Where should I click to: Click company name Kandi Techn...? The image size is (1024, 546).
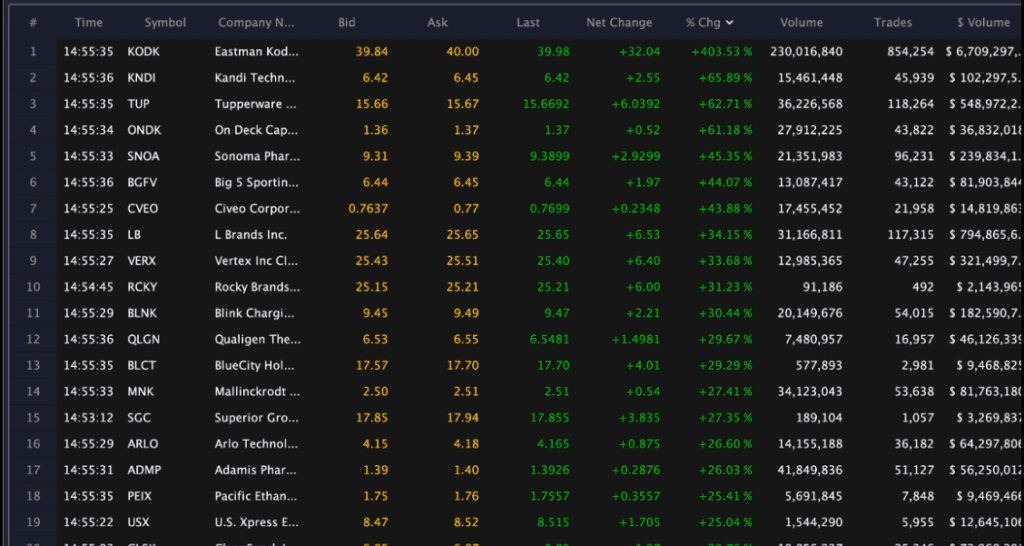coord(255,78)
